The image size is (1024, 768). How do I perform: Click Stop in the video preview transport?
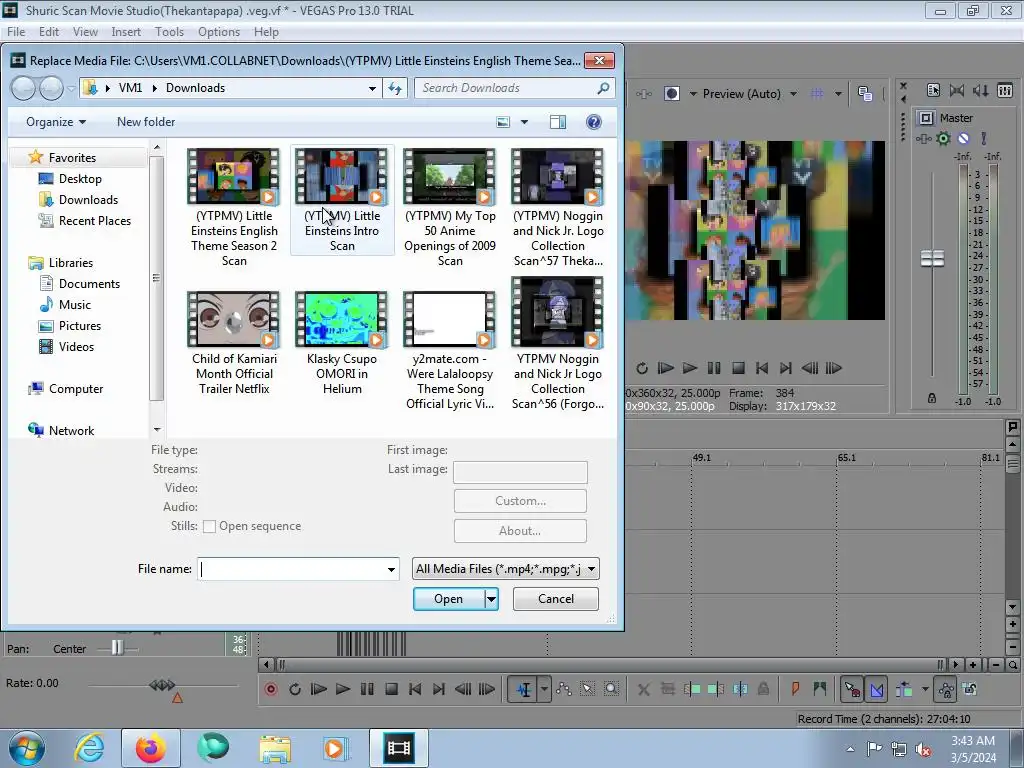(738, 368)
